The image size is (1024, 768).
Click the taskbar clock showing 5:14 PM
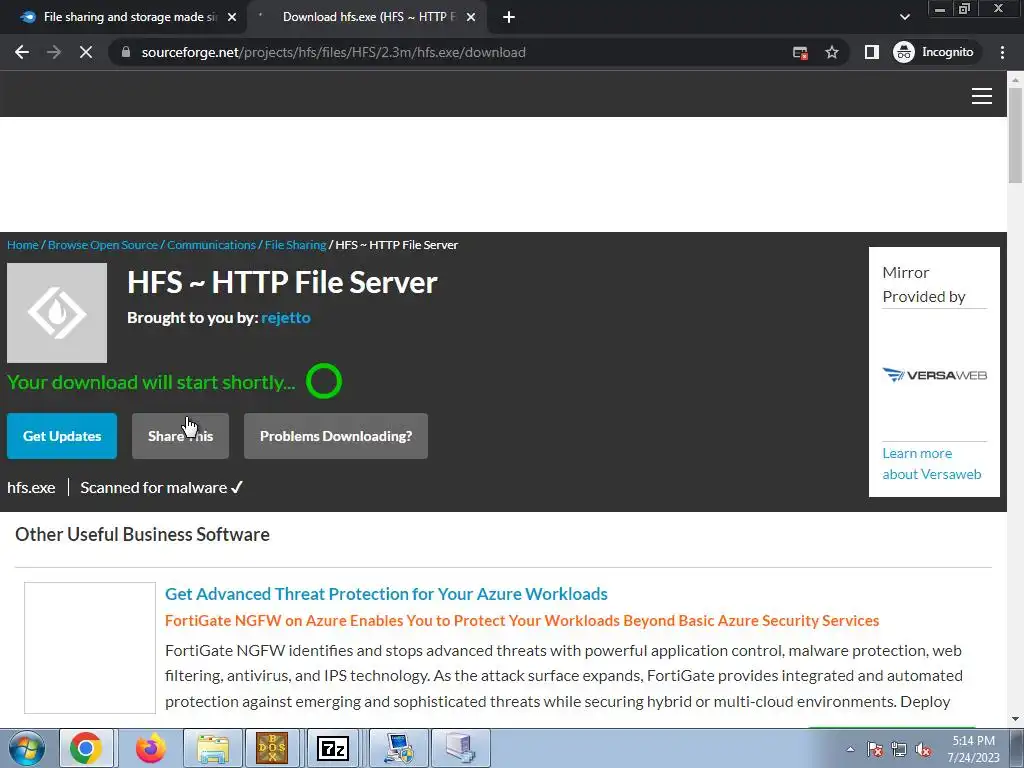coord(973,749)
